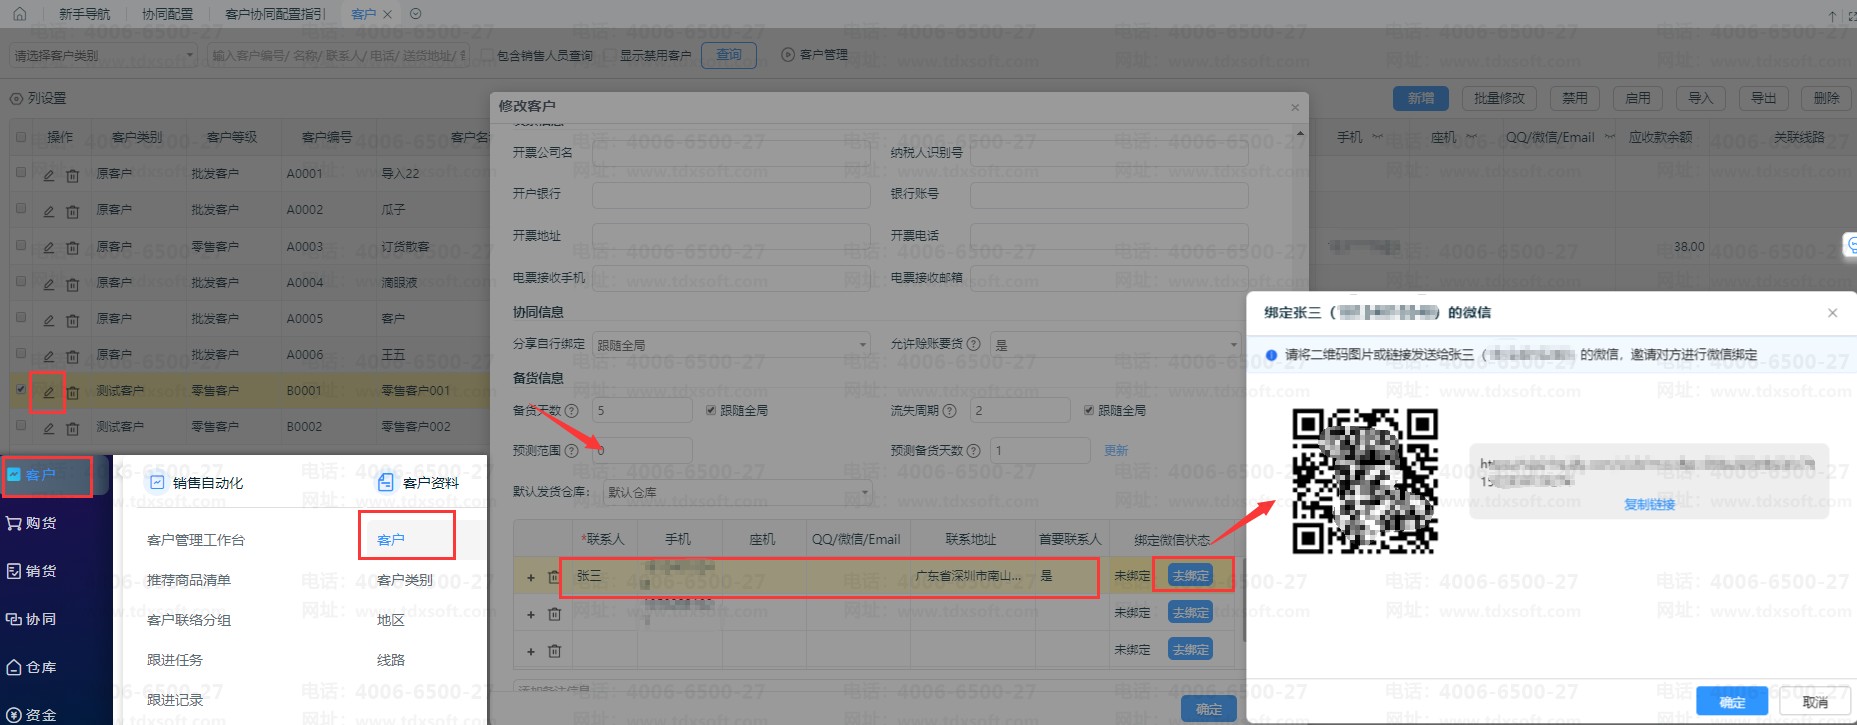Screen dimensions: 1857x725
Task: Click the delete trash icon for customer A0001
Action: [72, 176]
